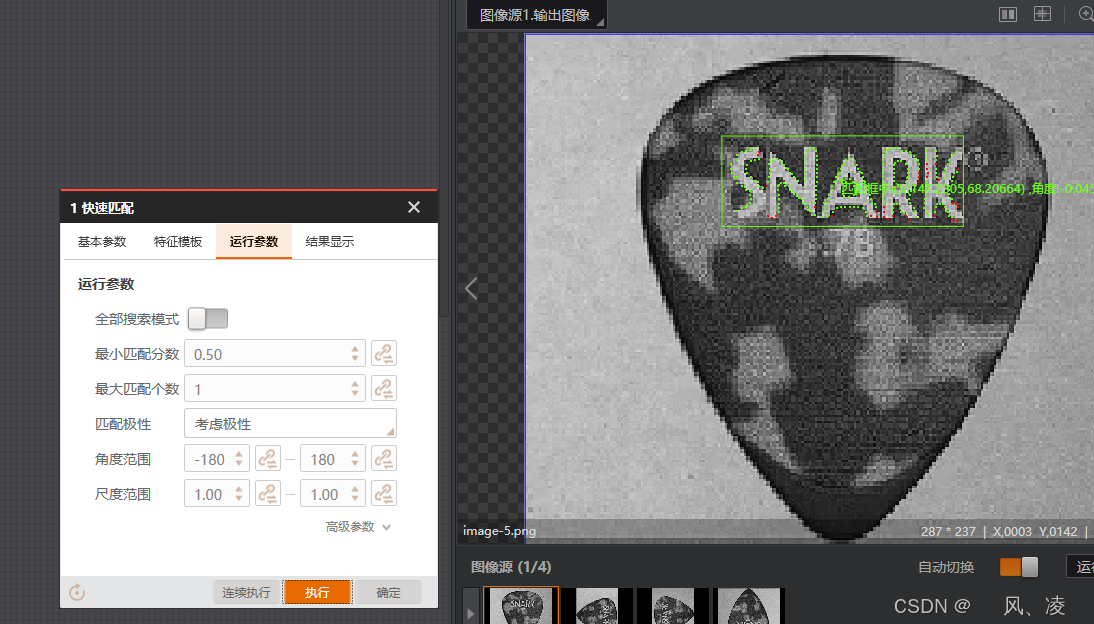Click the zoom magnifier icon
The height and width of the screenshot is (624, 1094).
pos(1086,14)
